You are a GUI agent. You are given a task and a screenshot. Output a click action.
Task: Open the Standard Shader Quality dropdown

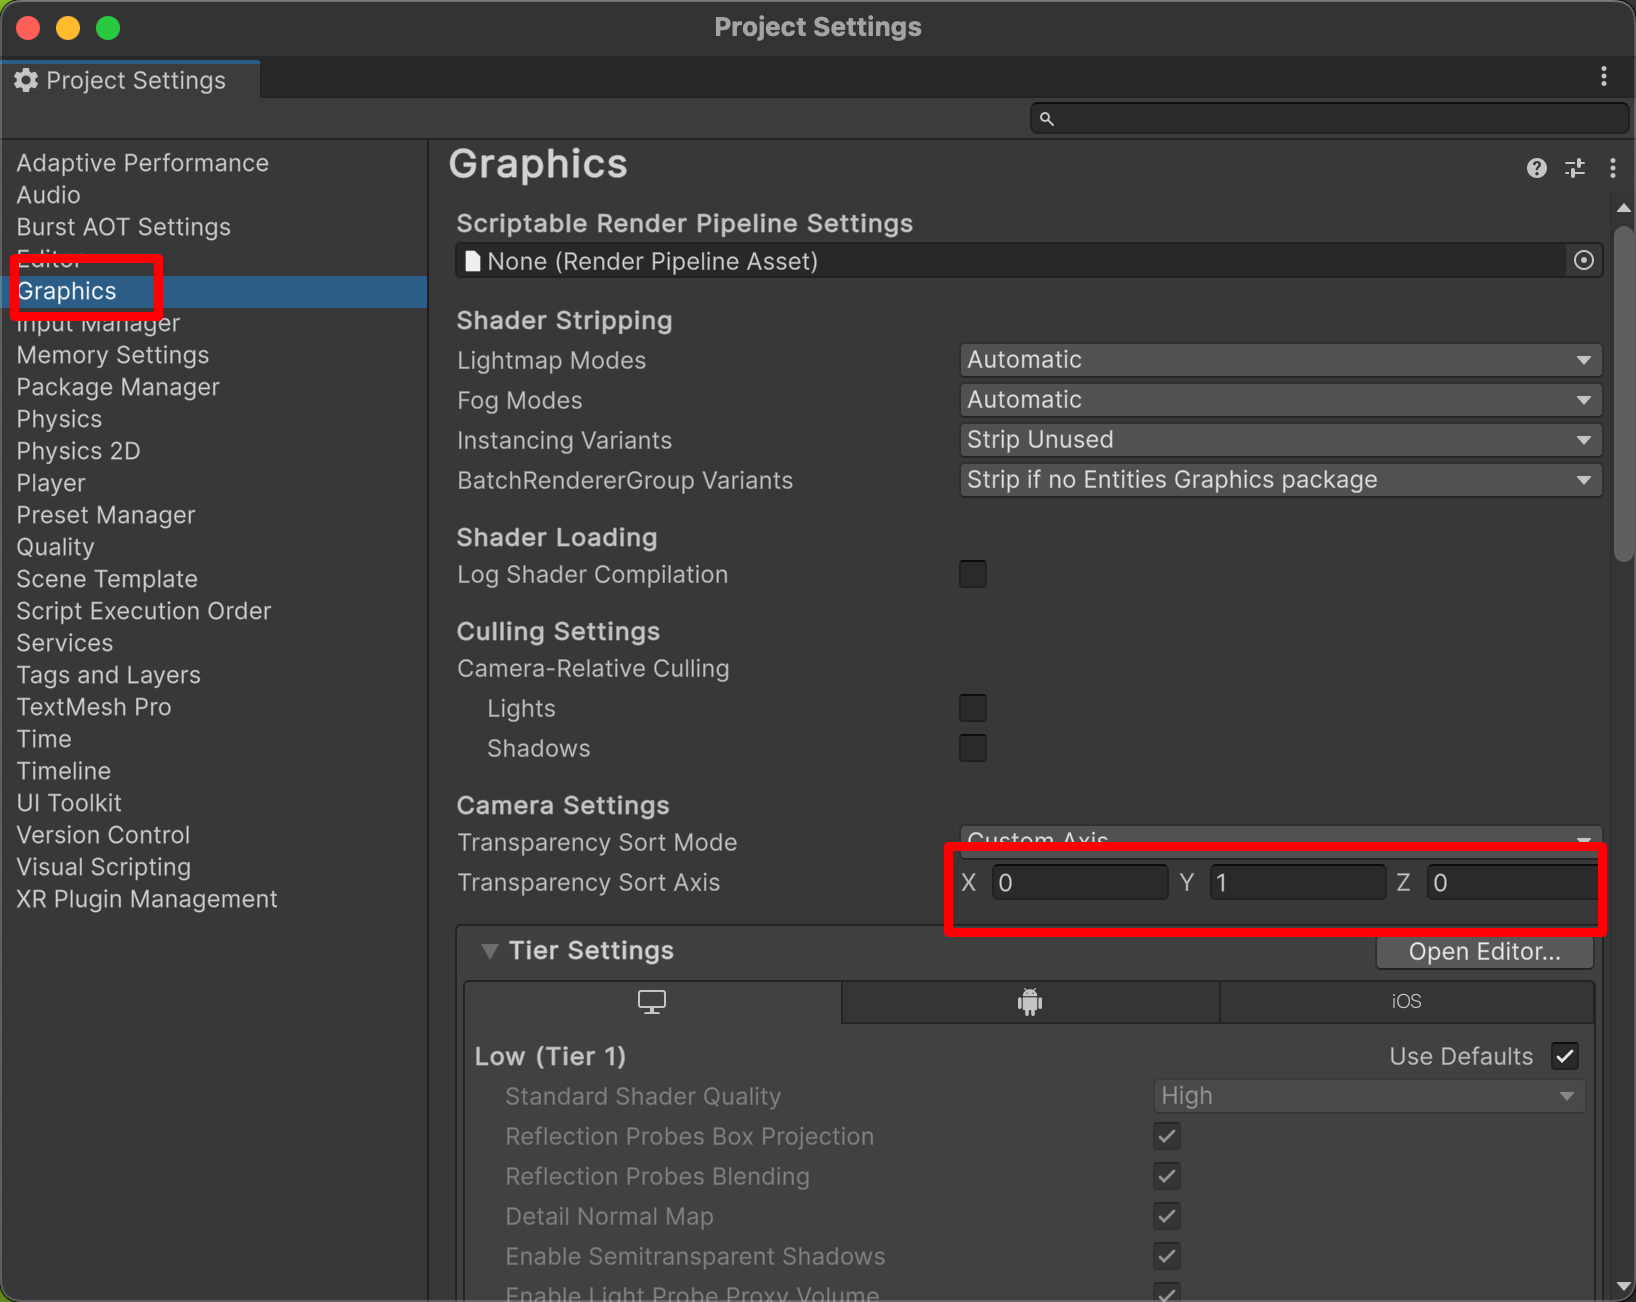click(x=1369, y=1096)
